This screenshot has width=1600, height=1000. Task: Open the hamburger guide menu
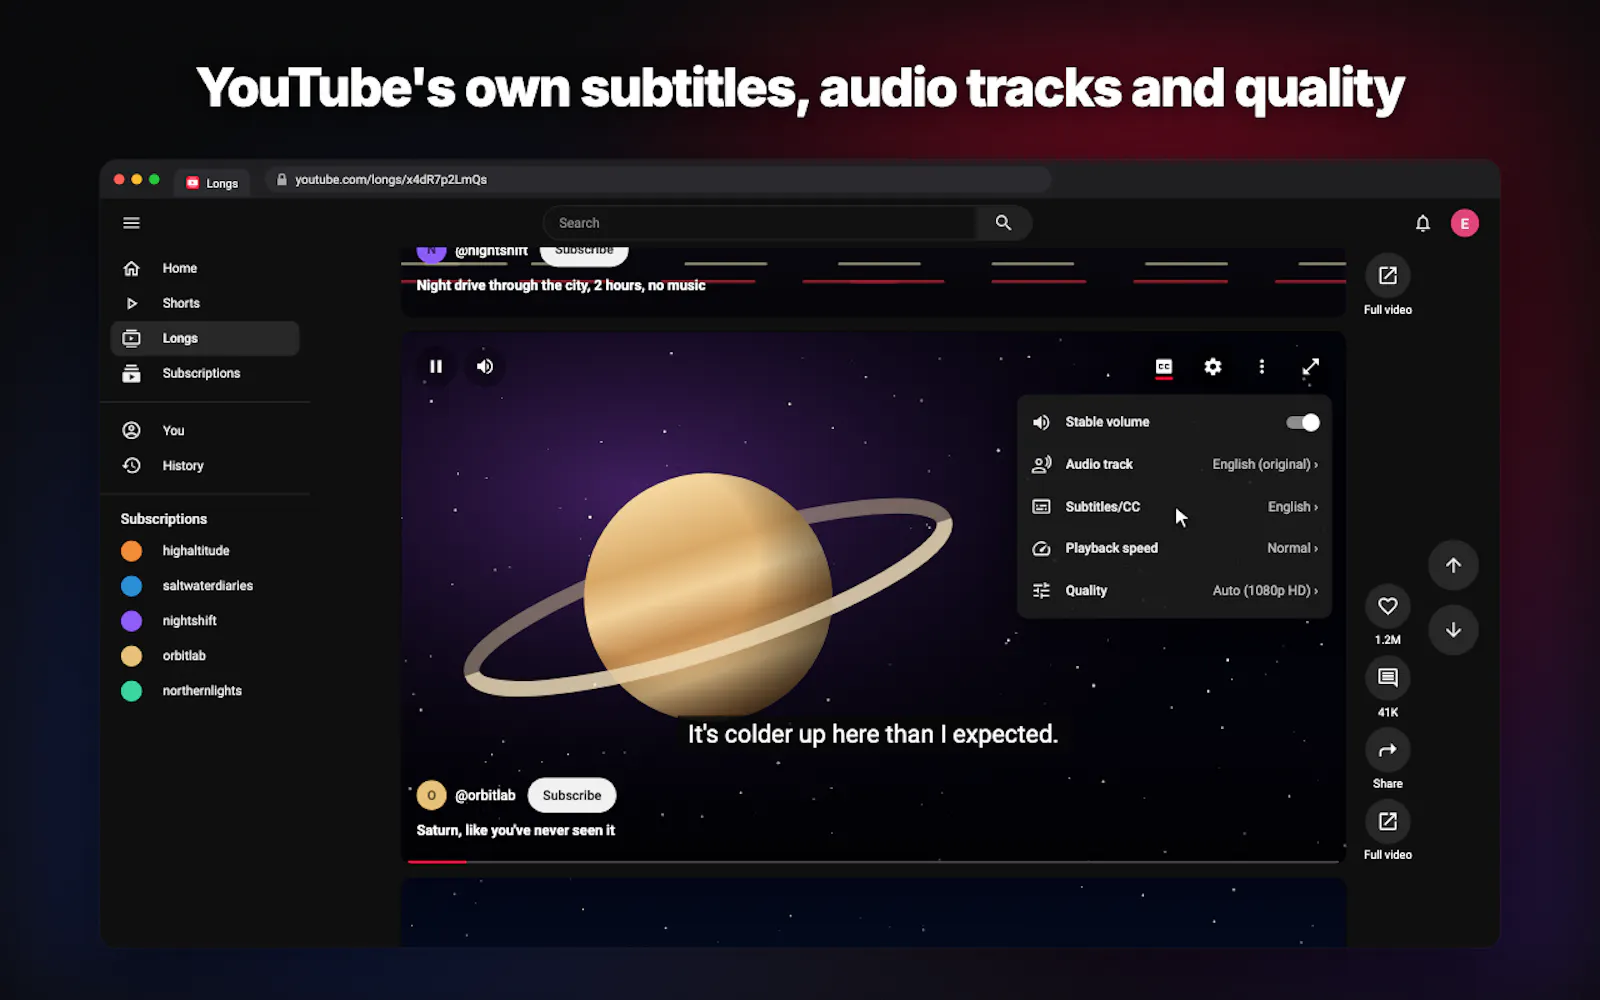click(x=131, y=223)
